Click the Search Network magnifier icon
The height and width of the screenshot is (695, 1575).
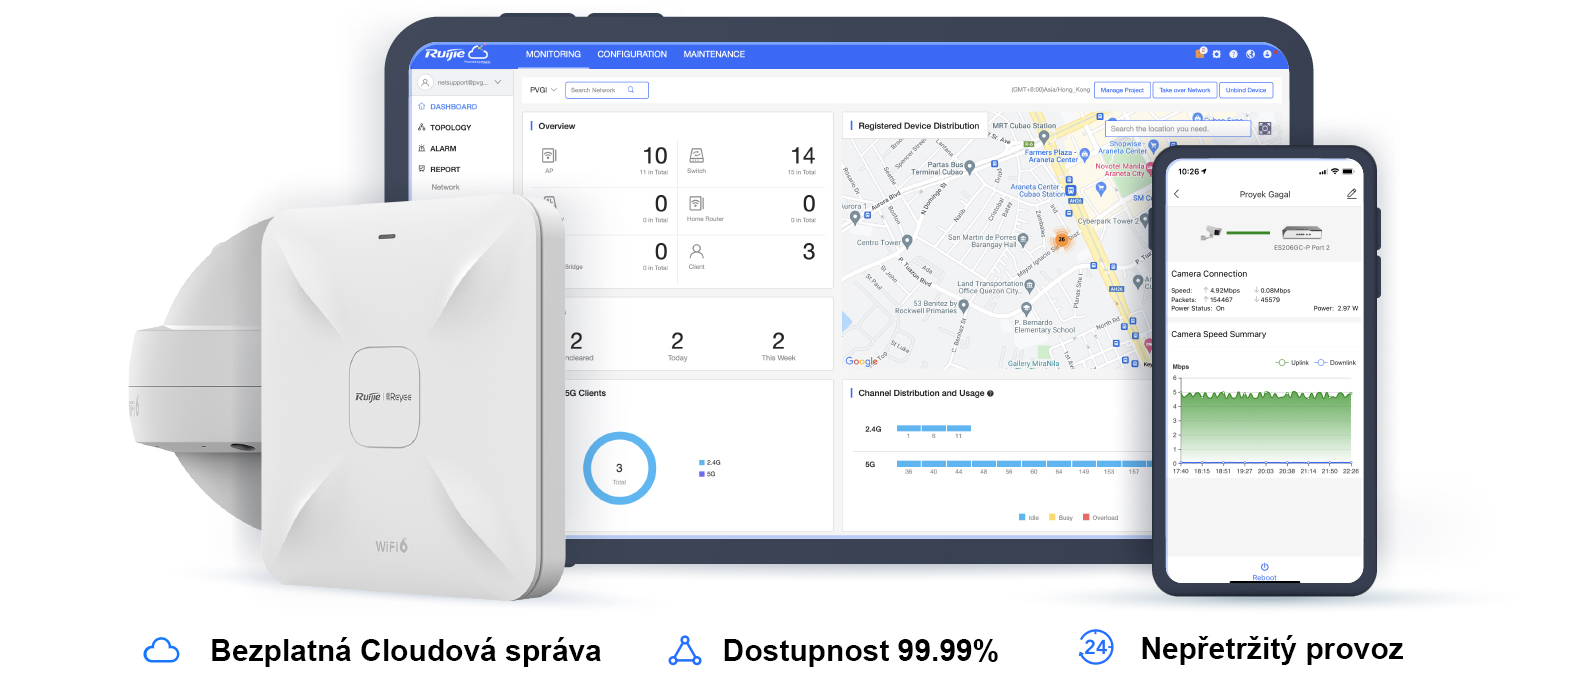(631, 90)
